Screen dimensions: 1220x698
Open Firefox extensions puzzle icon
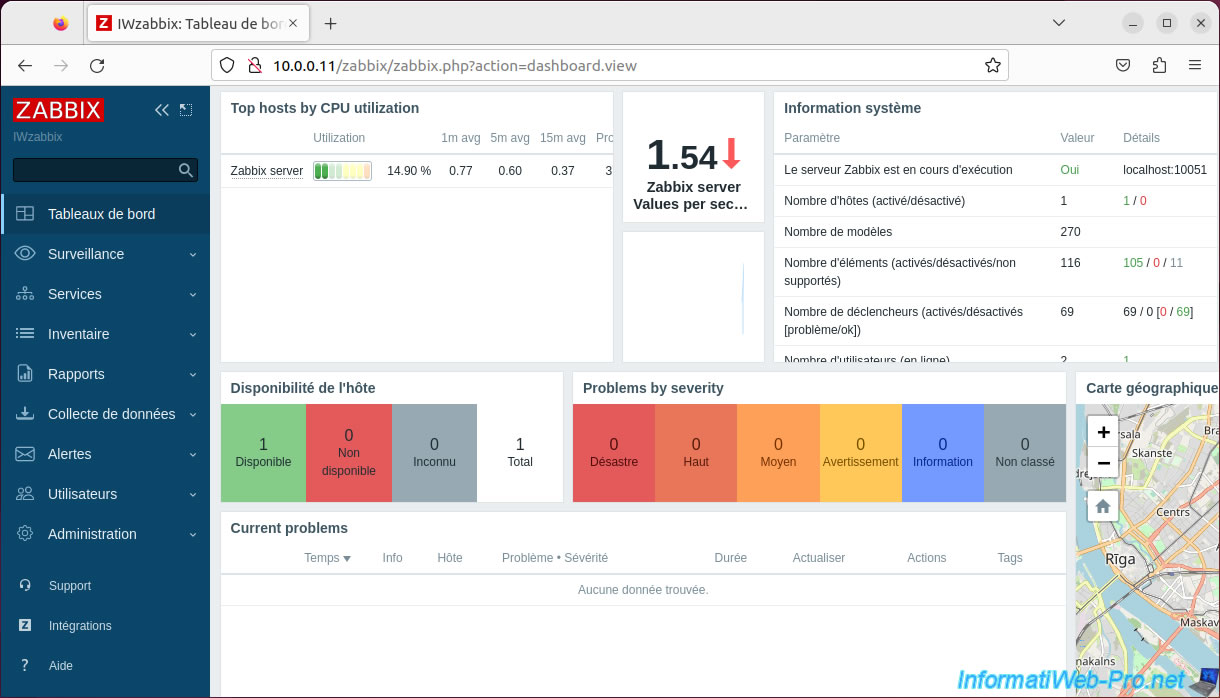tap(1159, 66)
